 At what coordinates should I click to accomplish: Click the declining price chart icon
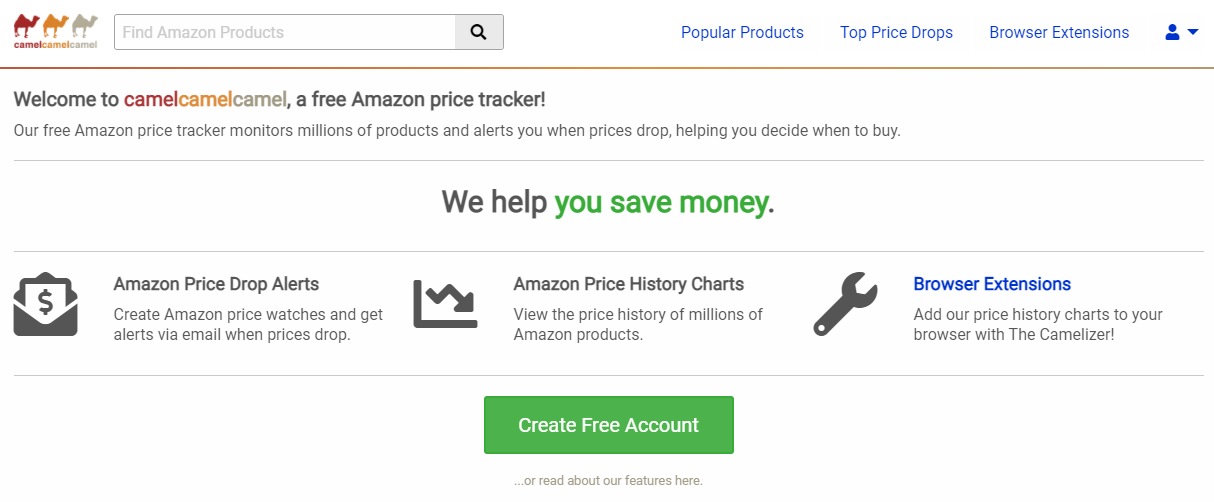(445, 304)
